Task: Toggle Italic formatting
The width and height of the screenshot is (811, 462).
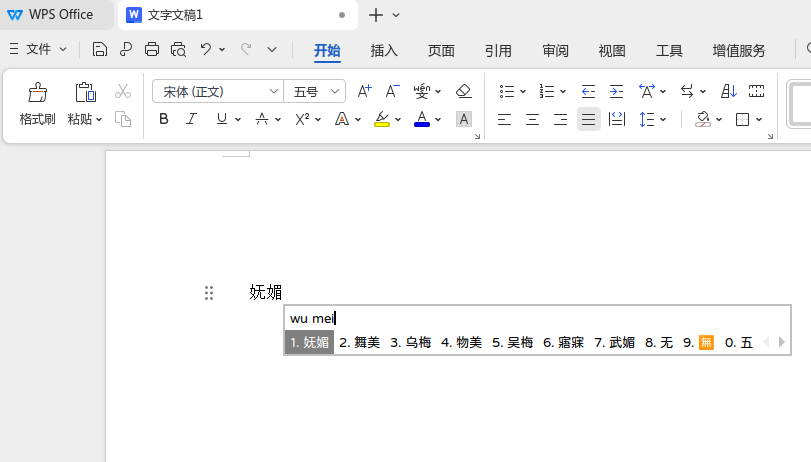Action: tap(191, 120)
